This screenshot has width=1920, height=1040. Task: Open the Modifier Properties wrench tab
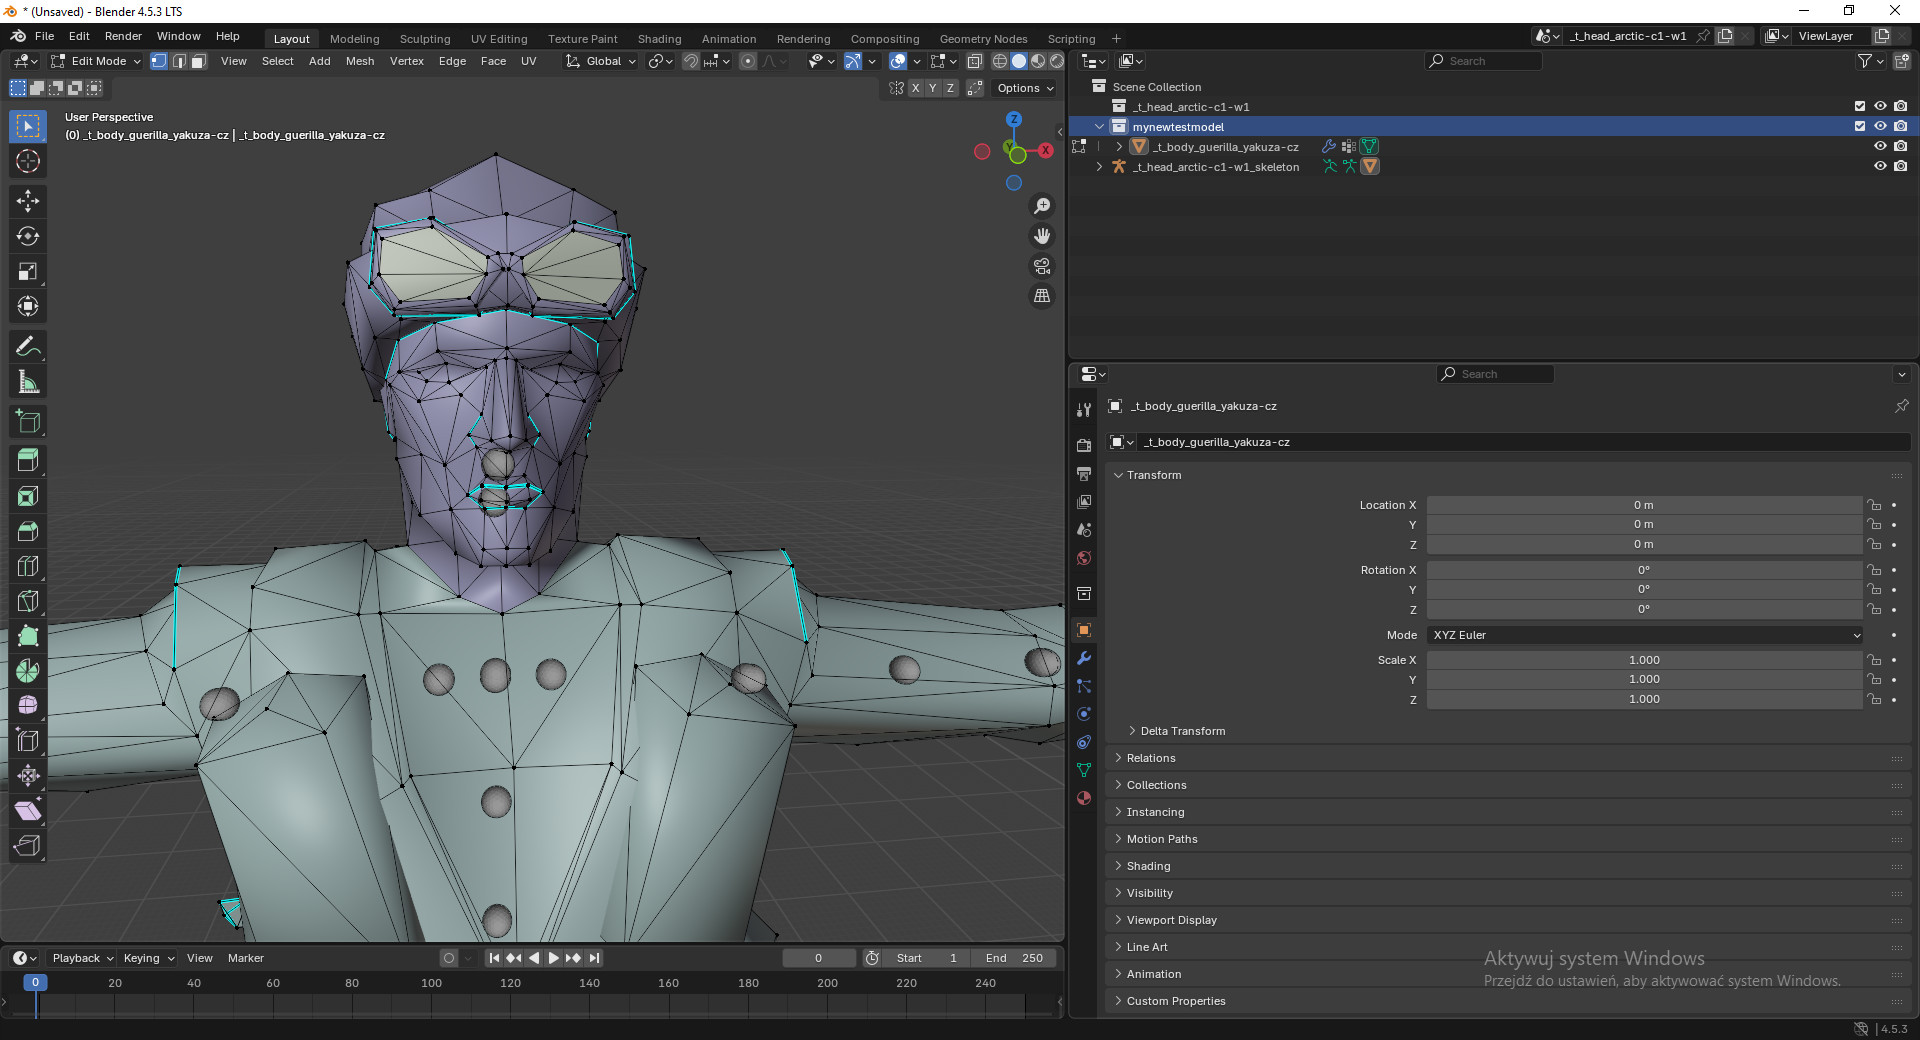pyautogui.click(x=1083, y=658)
